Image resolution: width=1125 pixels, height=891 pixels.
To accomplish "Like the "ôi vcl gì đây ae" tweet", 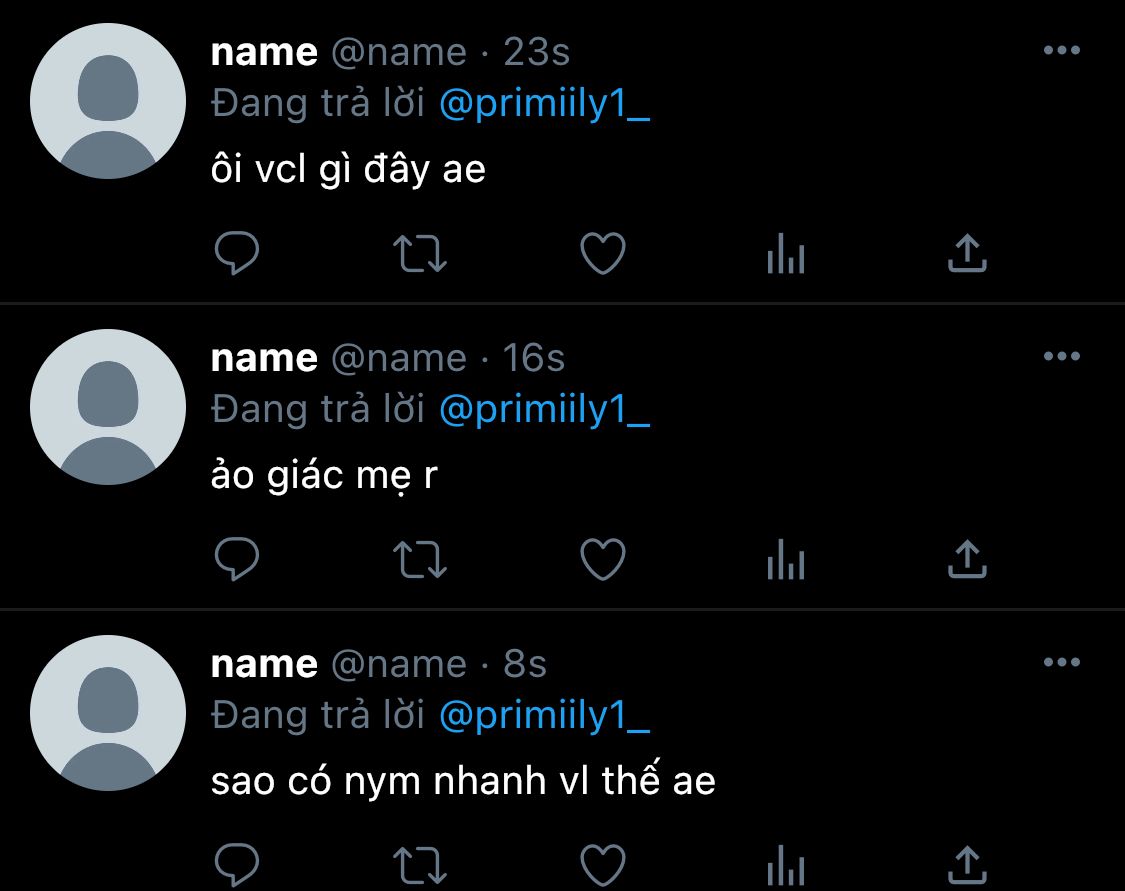I will click(x=603, y=253).
